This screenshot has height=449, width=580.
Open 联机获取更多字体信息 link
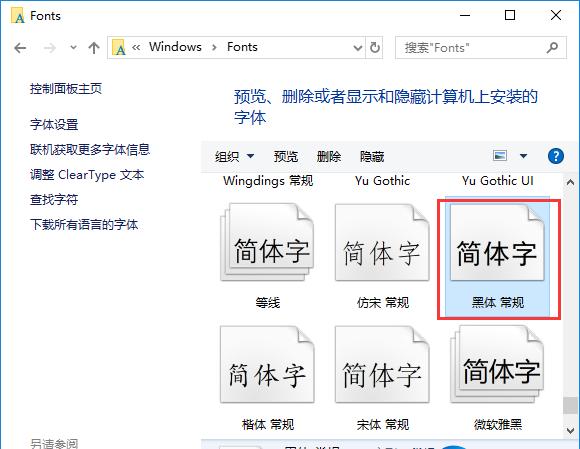tap(90, 149)
